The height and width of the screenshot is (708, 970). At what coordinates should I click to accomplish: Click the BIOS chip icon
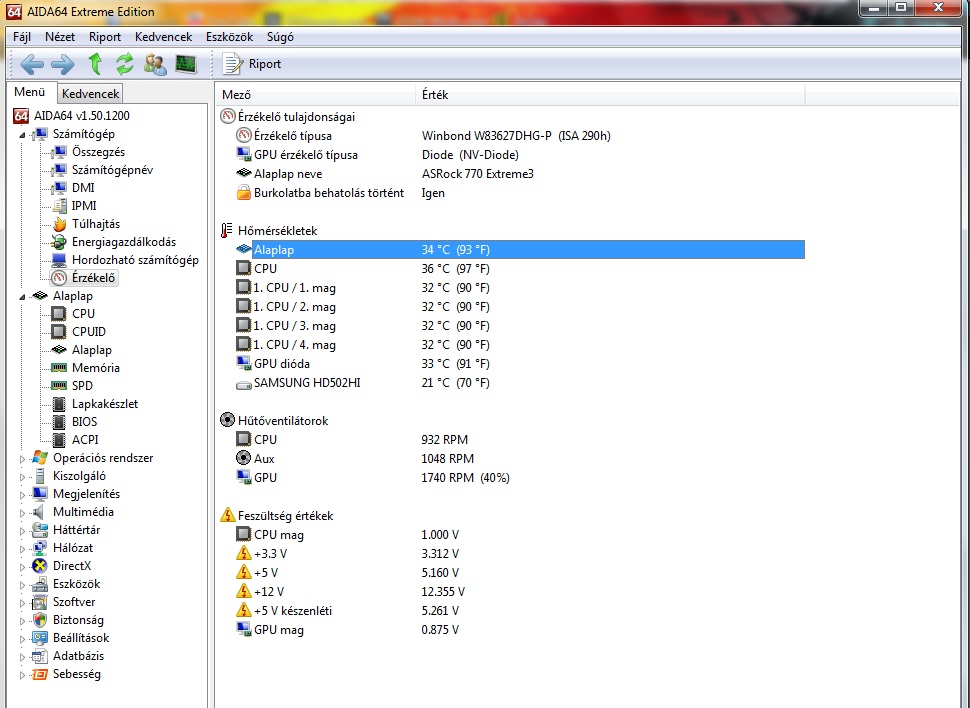pyautogui.click(x=59, y=422)
